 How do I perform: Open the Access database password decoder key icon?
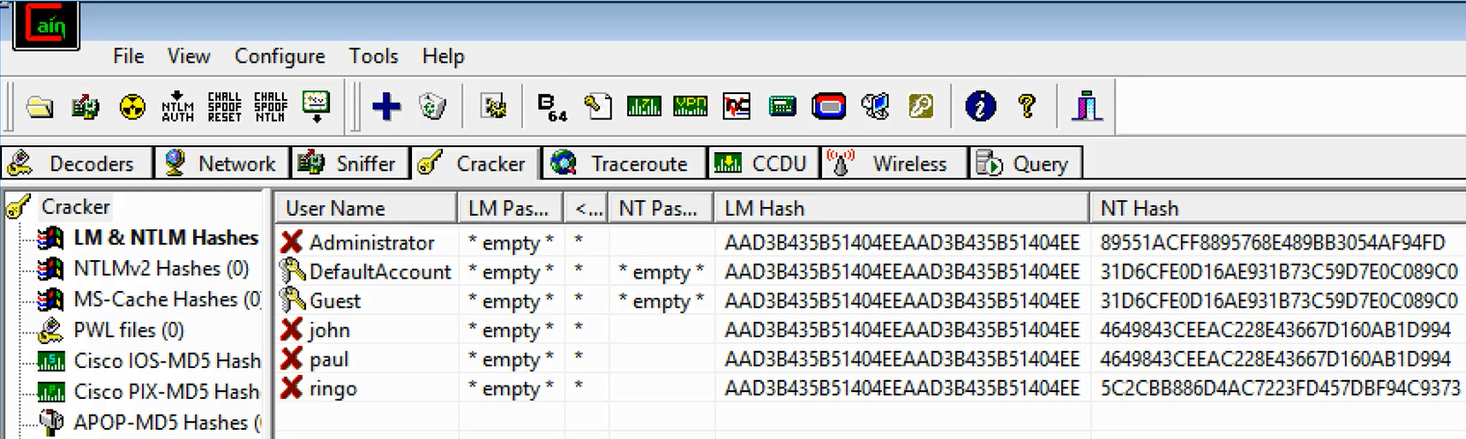[x=598, y=106]
